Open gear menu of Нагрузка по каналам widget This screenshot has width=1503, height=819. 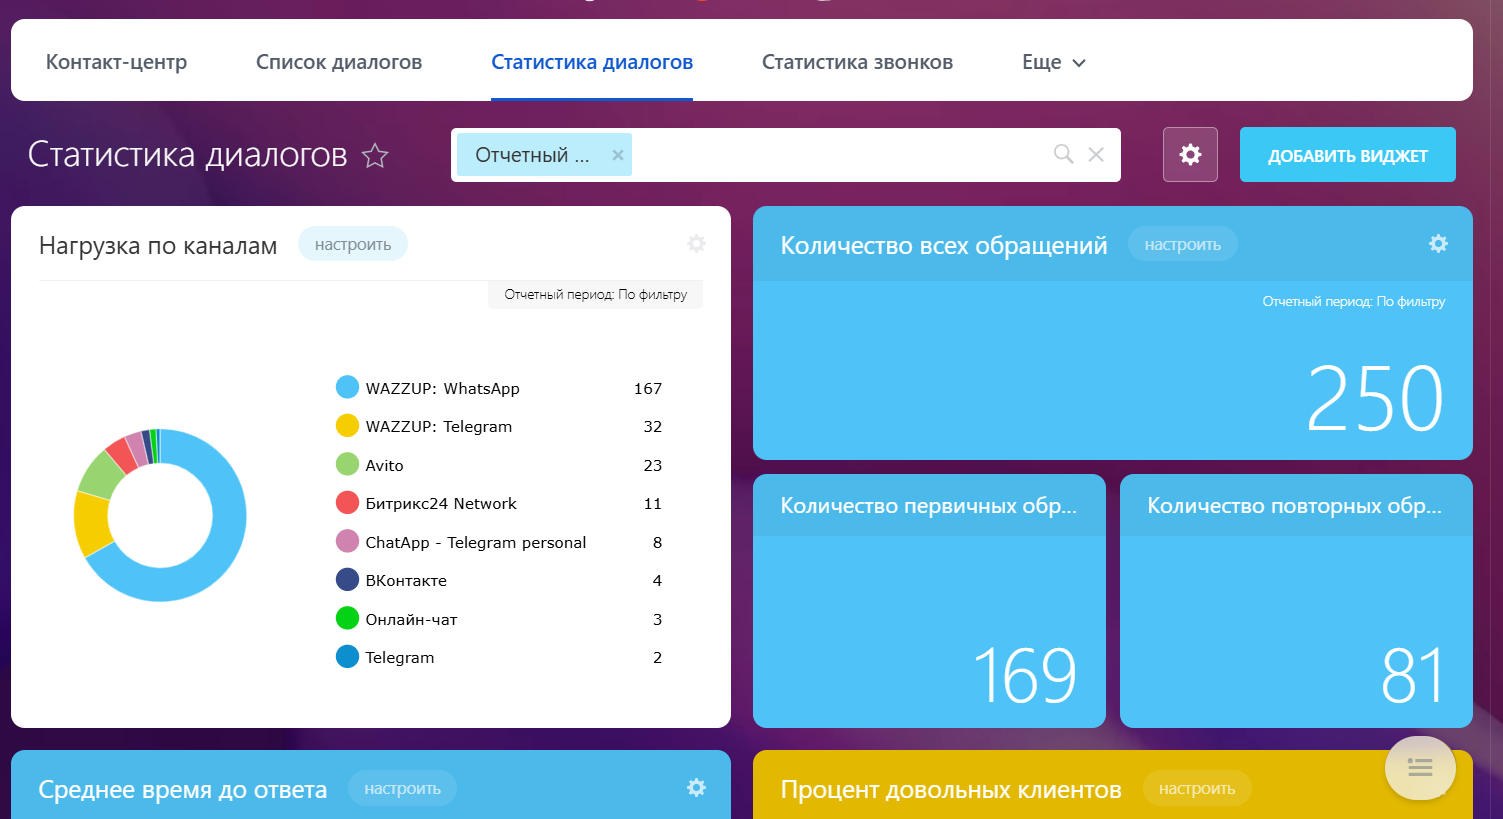(x=697, y=244)
